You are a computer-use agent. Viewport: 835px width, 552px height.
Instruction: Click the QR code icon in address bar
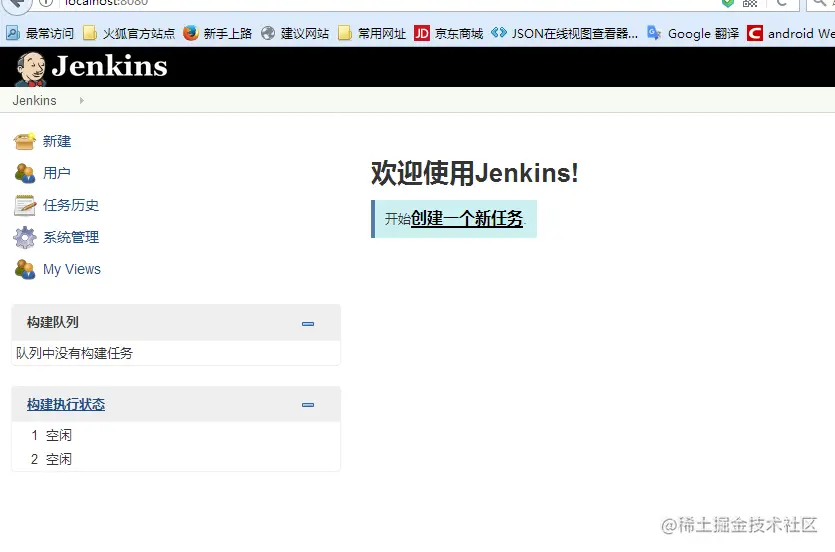(750, 3)
